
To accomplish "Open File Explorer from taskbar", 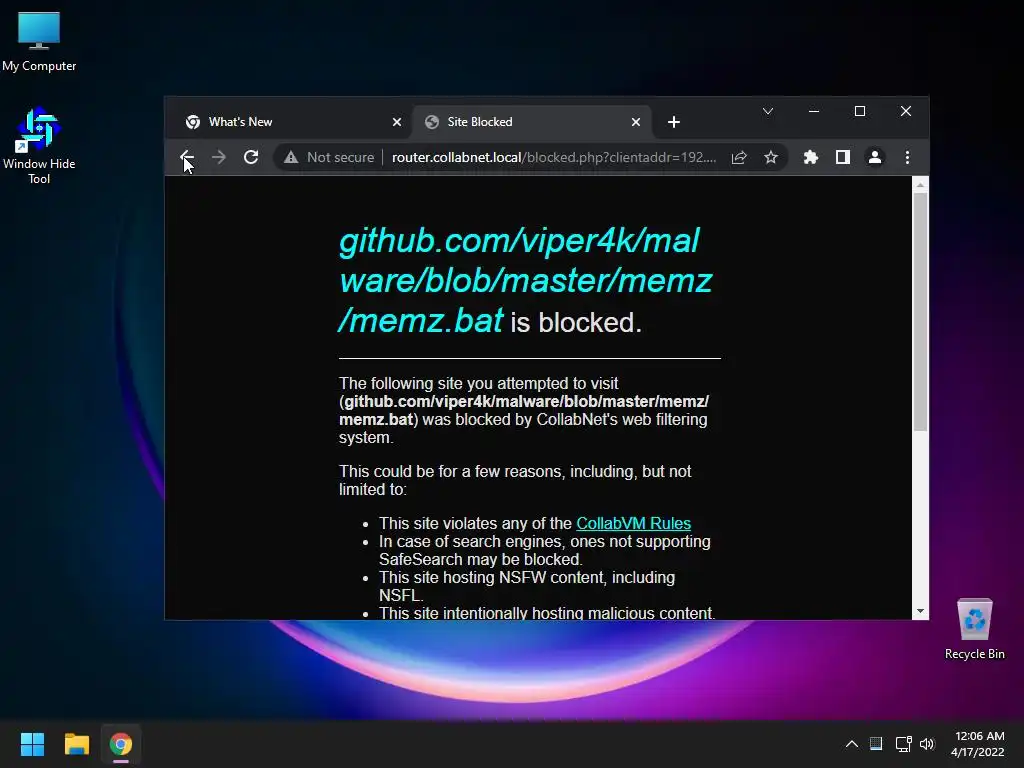I will (76, 744).
